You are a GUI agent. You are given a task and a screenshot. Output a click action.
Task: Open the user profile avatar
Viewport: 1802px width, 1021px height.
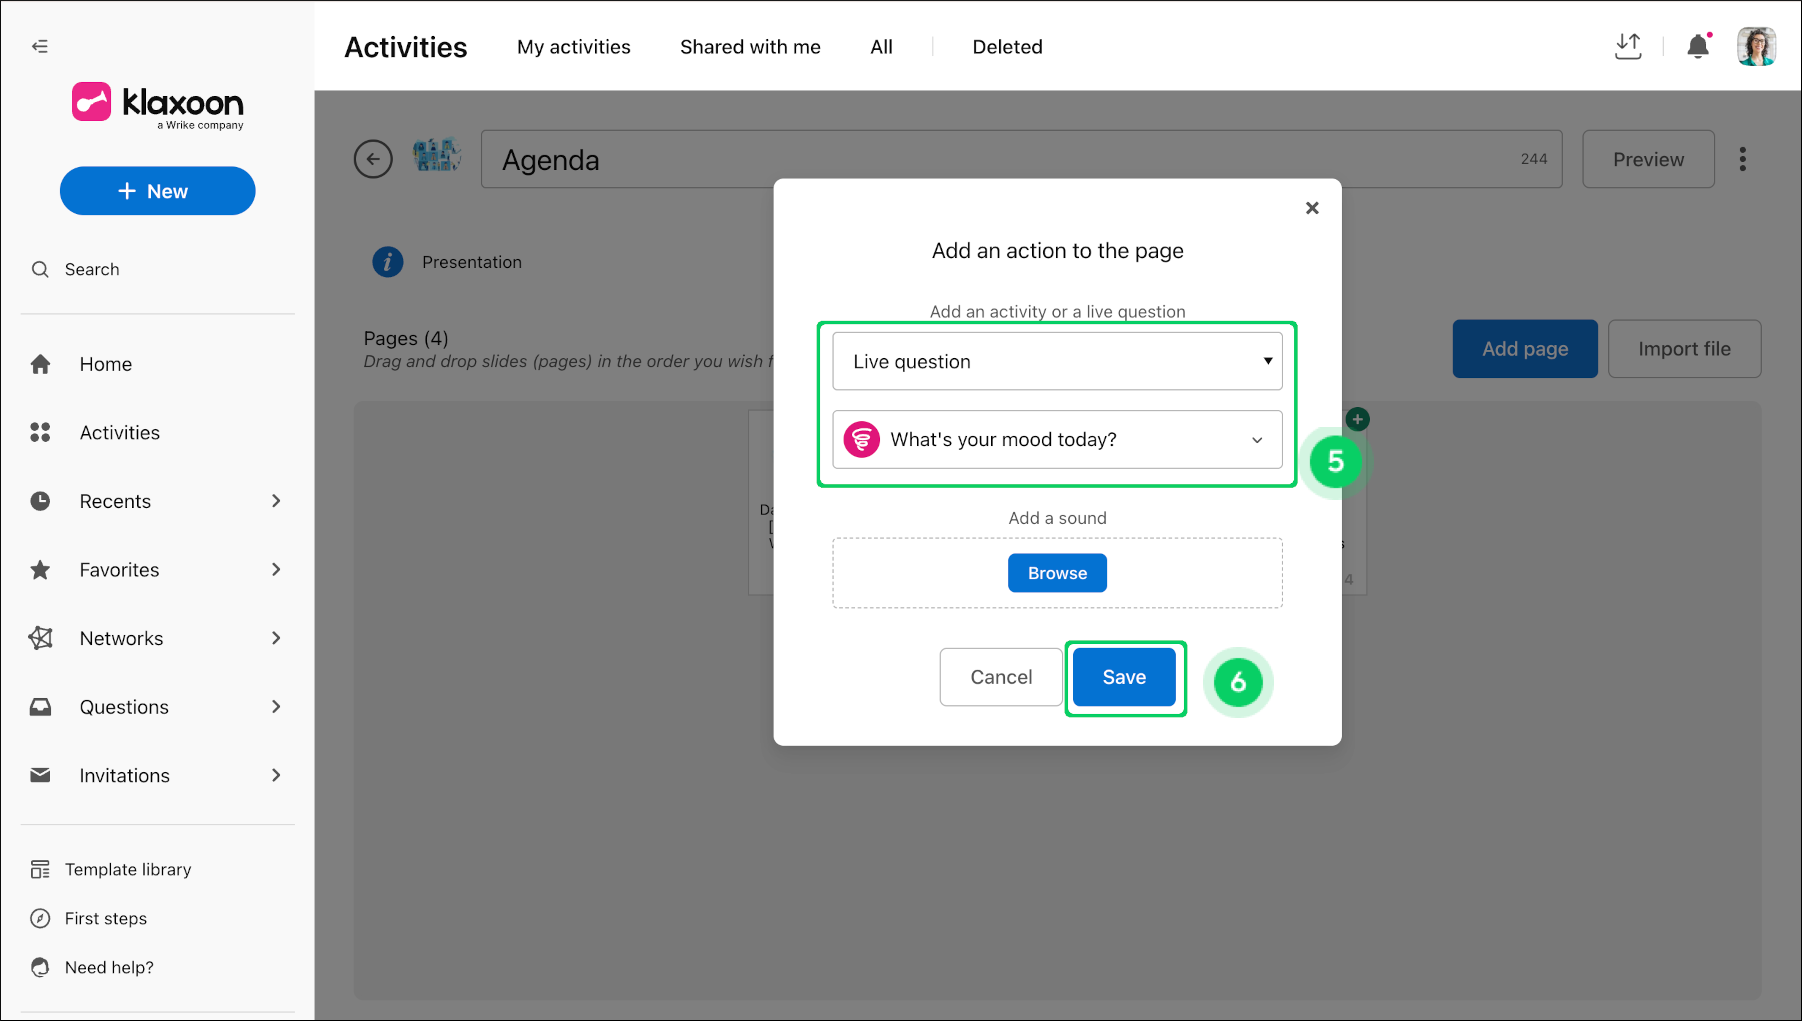tap(1756, 46)
